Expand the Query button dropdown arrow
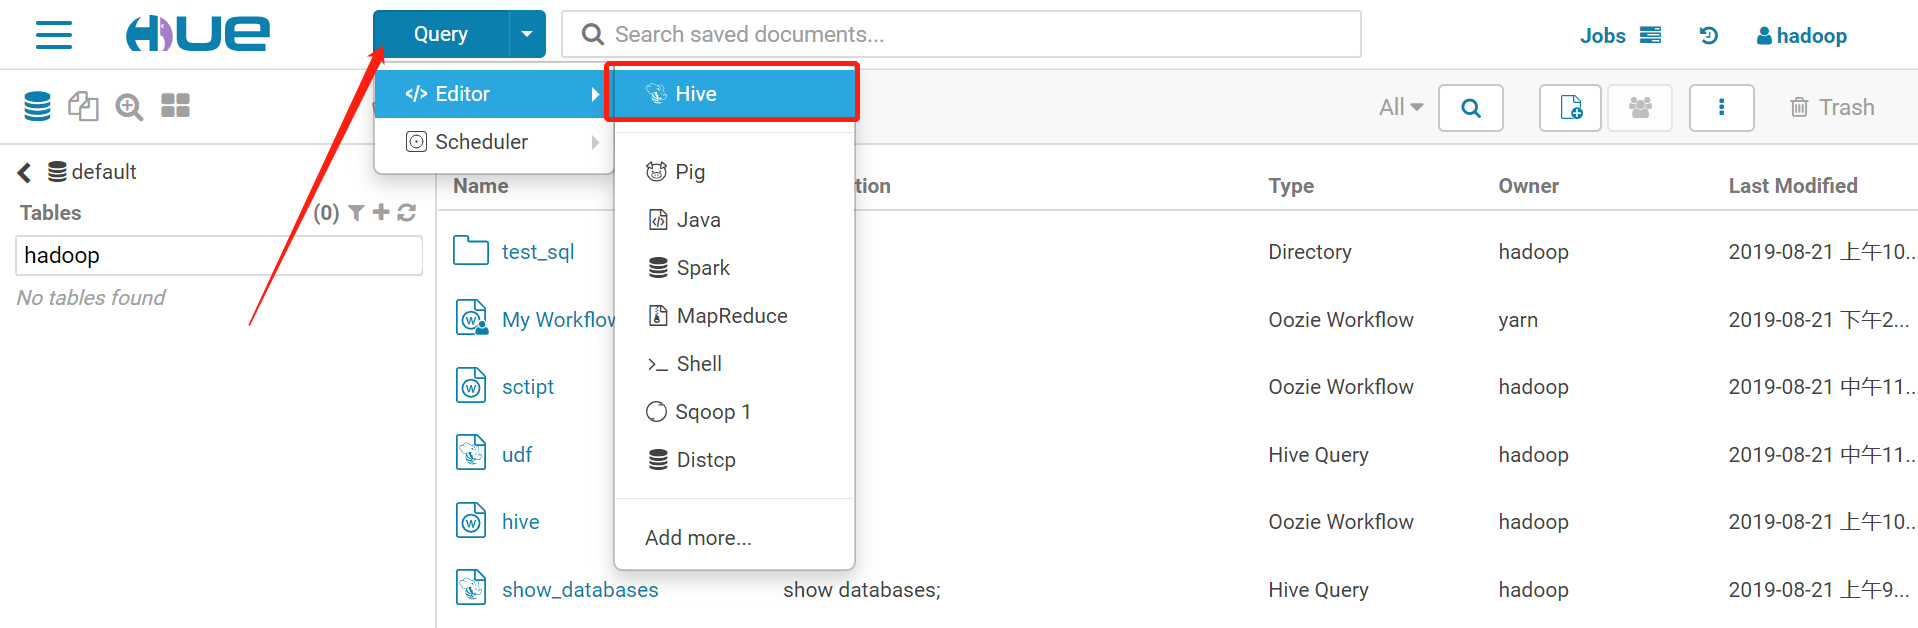The height and width of the screenshot is (628, 1918). 527,35
